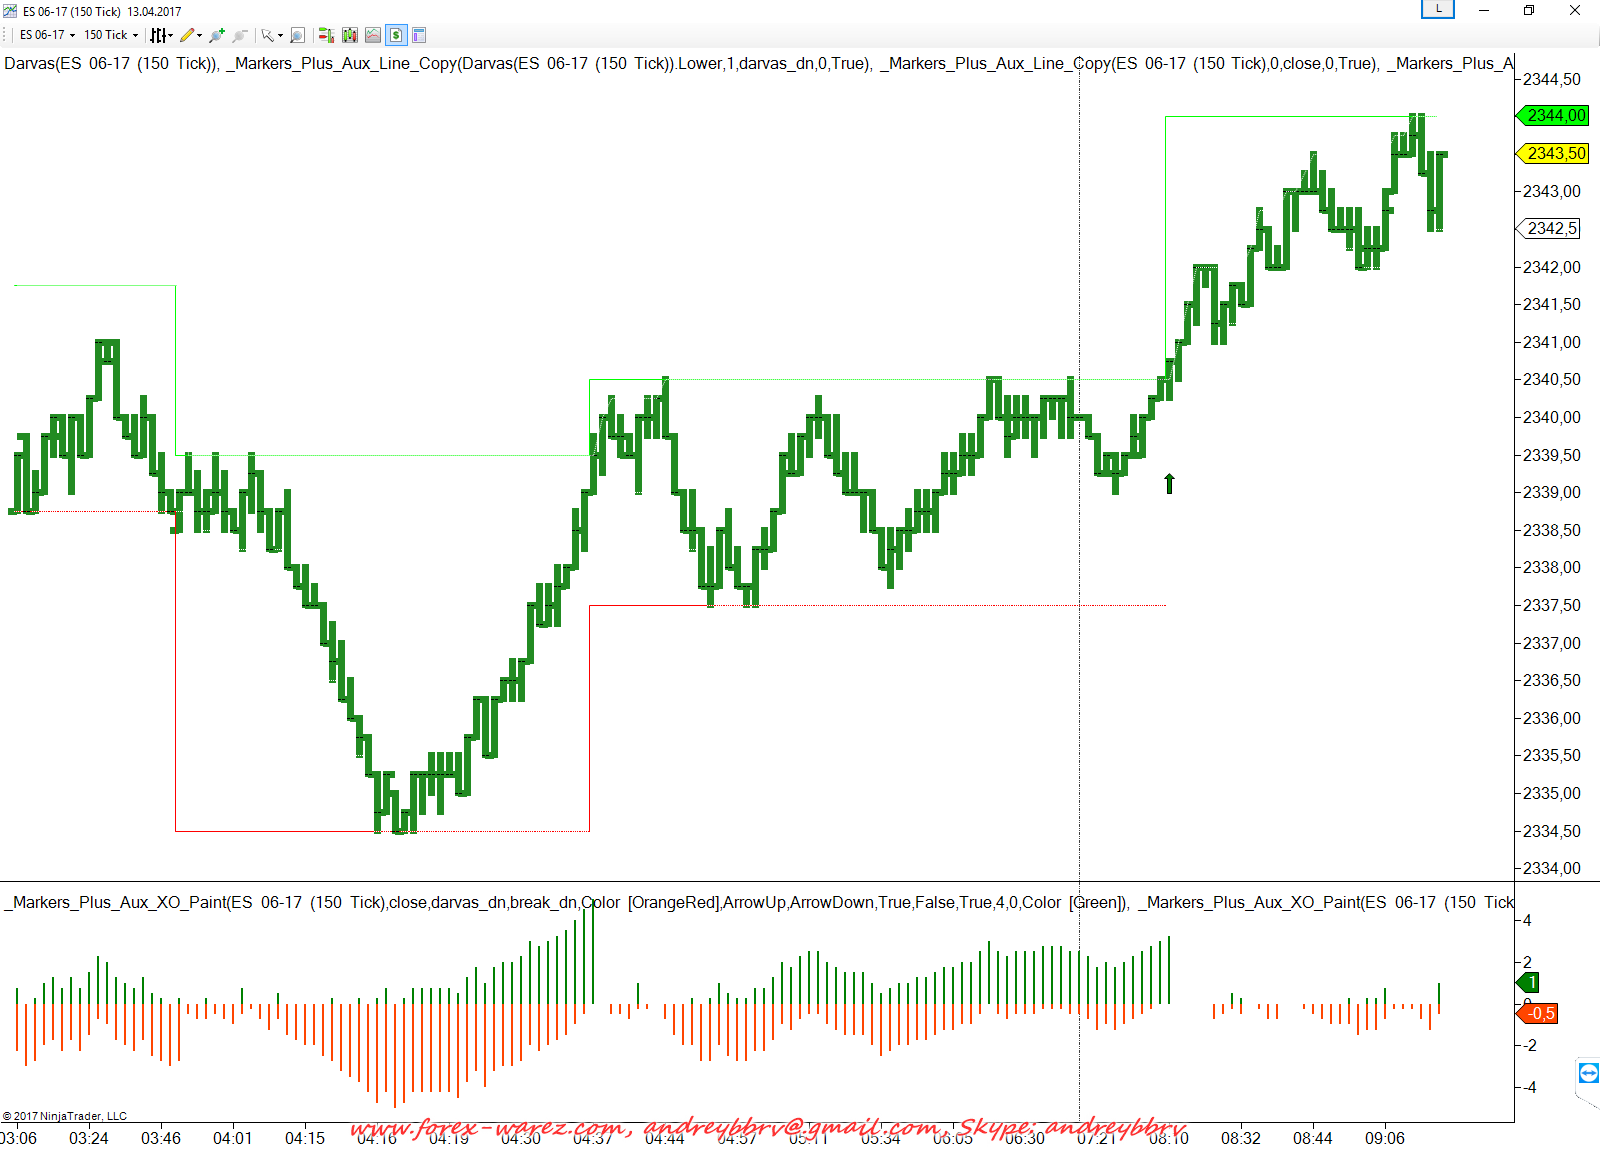
Task: Select the pencil drawing tools icon
Action: point(189,35)
